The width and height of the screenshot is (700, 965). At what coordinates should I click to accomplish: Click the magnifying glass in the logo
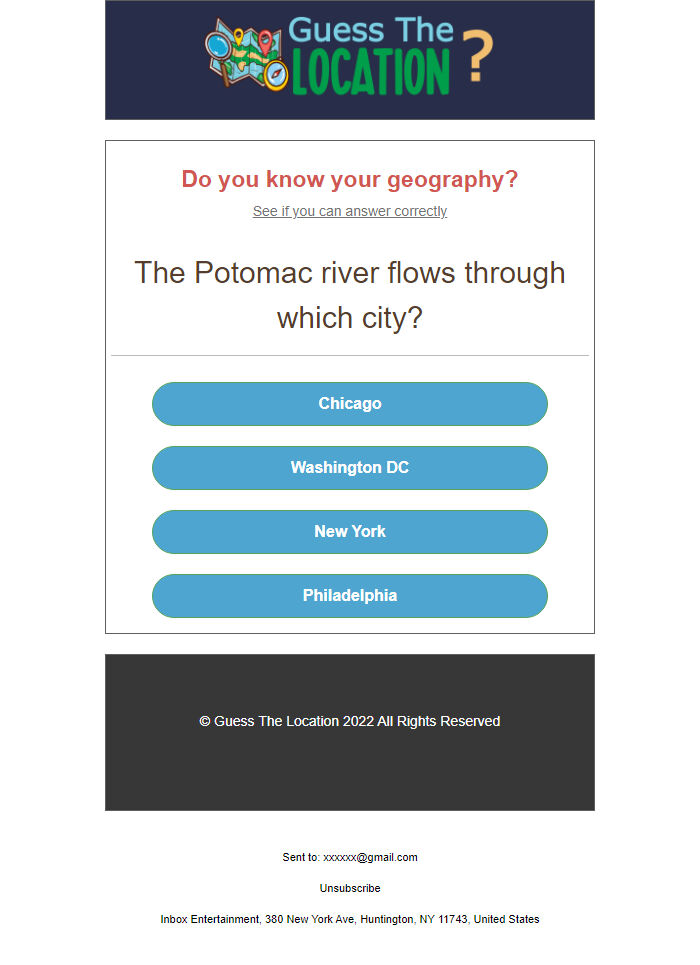point(218,45)
